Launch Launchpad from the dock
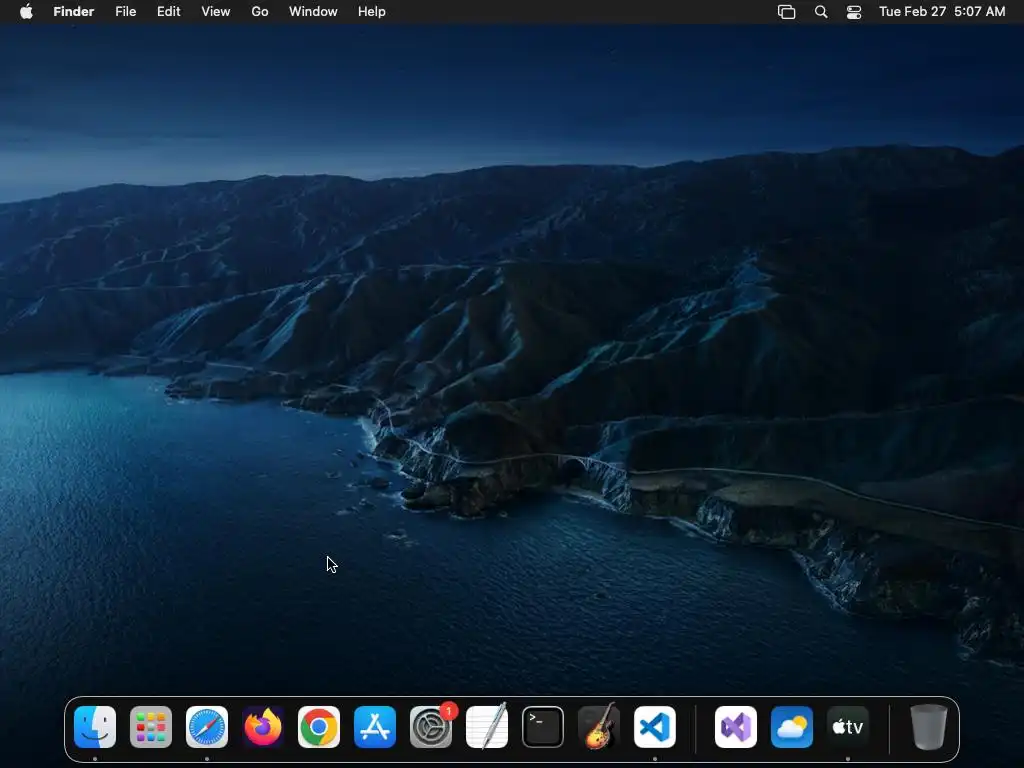The width and height of the screenshot is (1024, 768). (151, 727)
